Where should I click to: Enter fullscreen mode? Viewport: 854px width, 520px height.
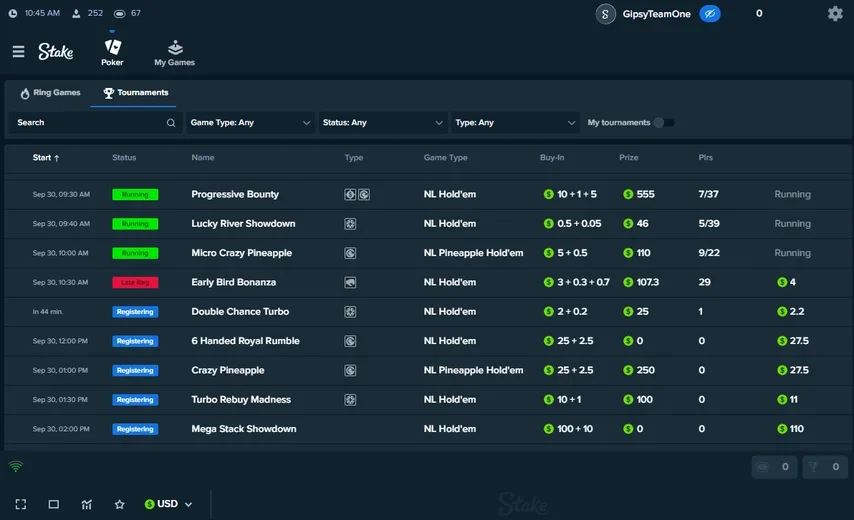(21, 504)
